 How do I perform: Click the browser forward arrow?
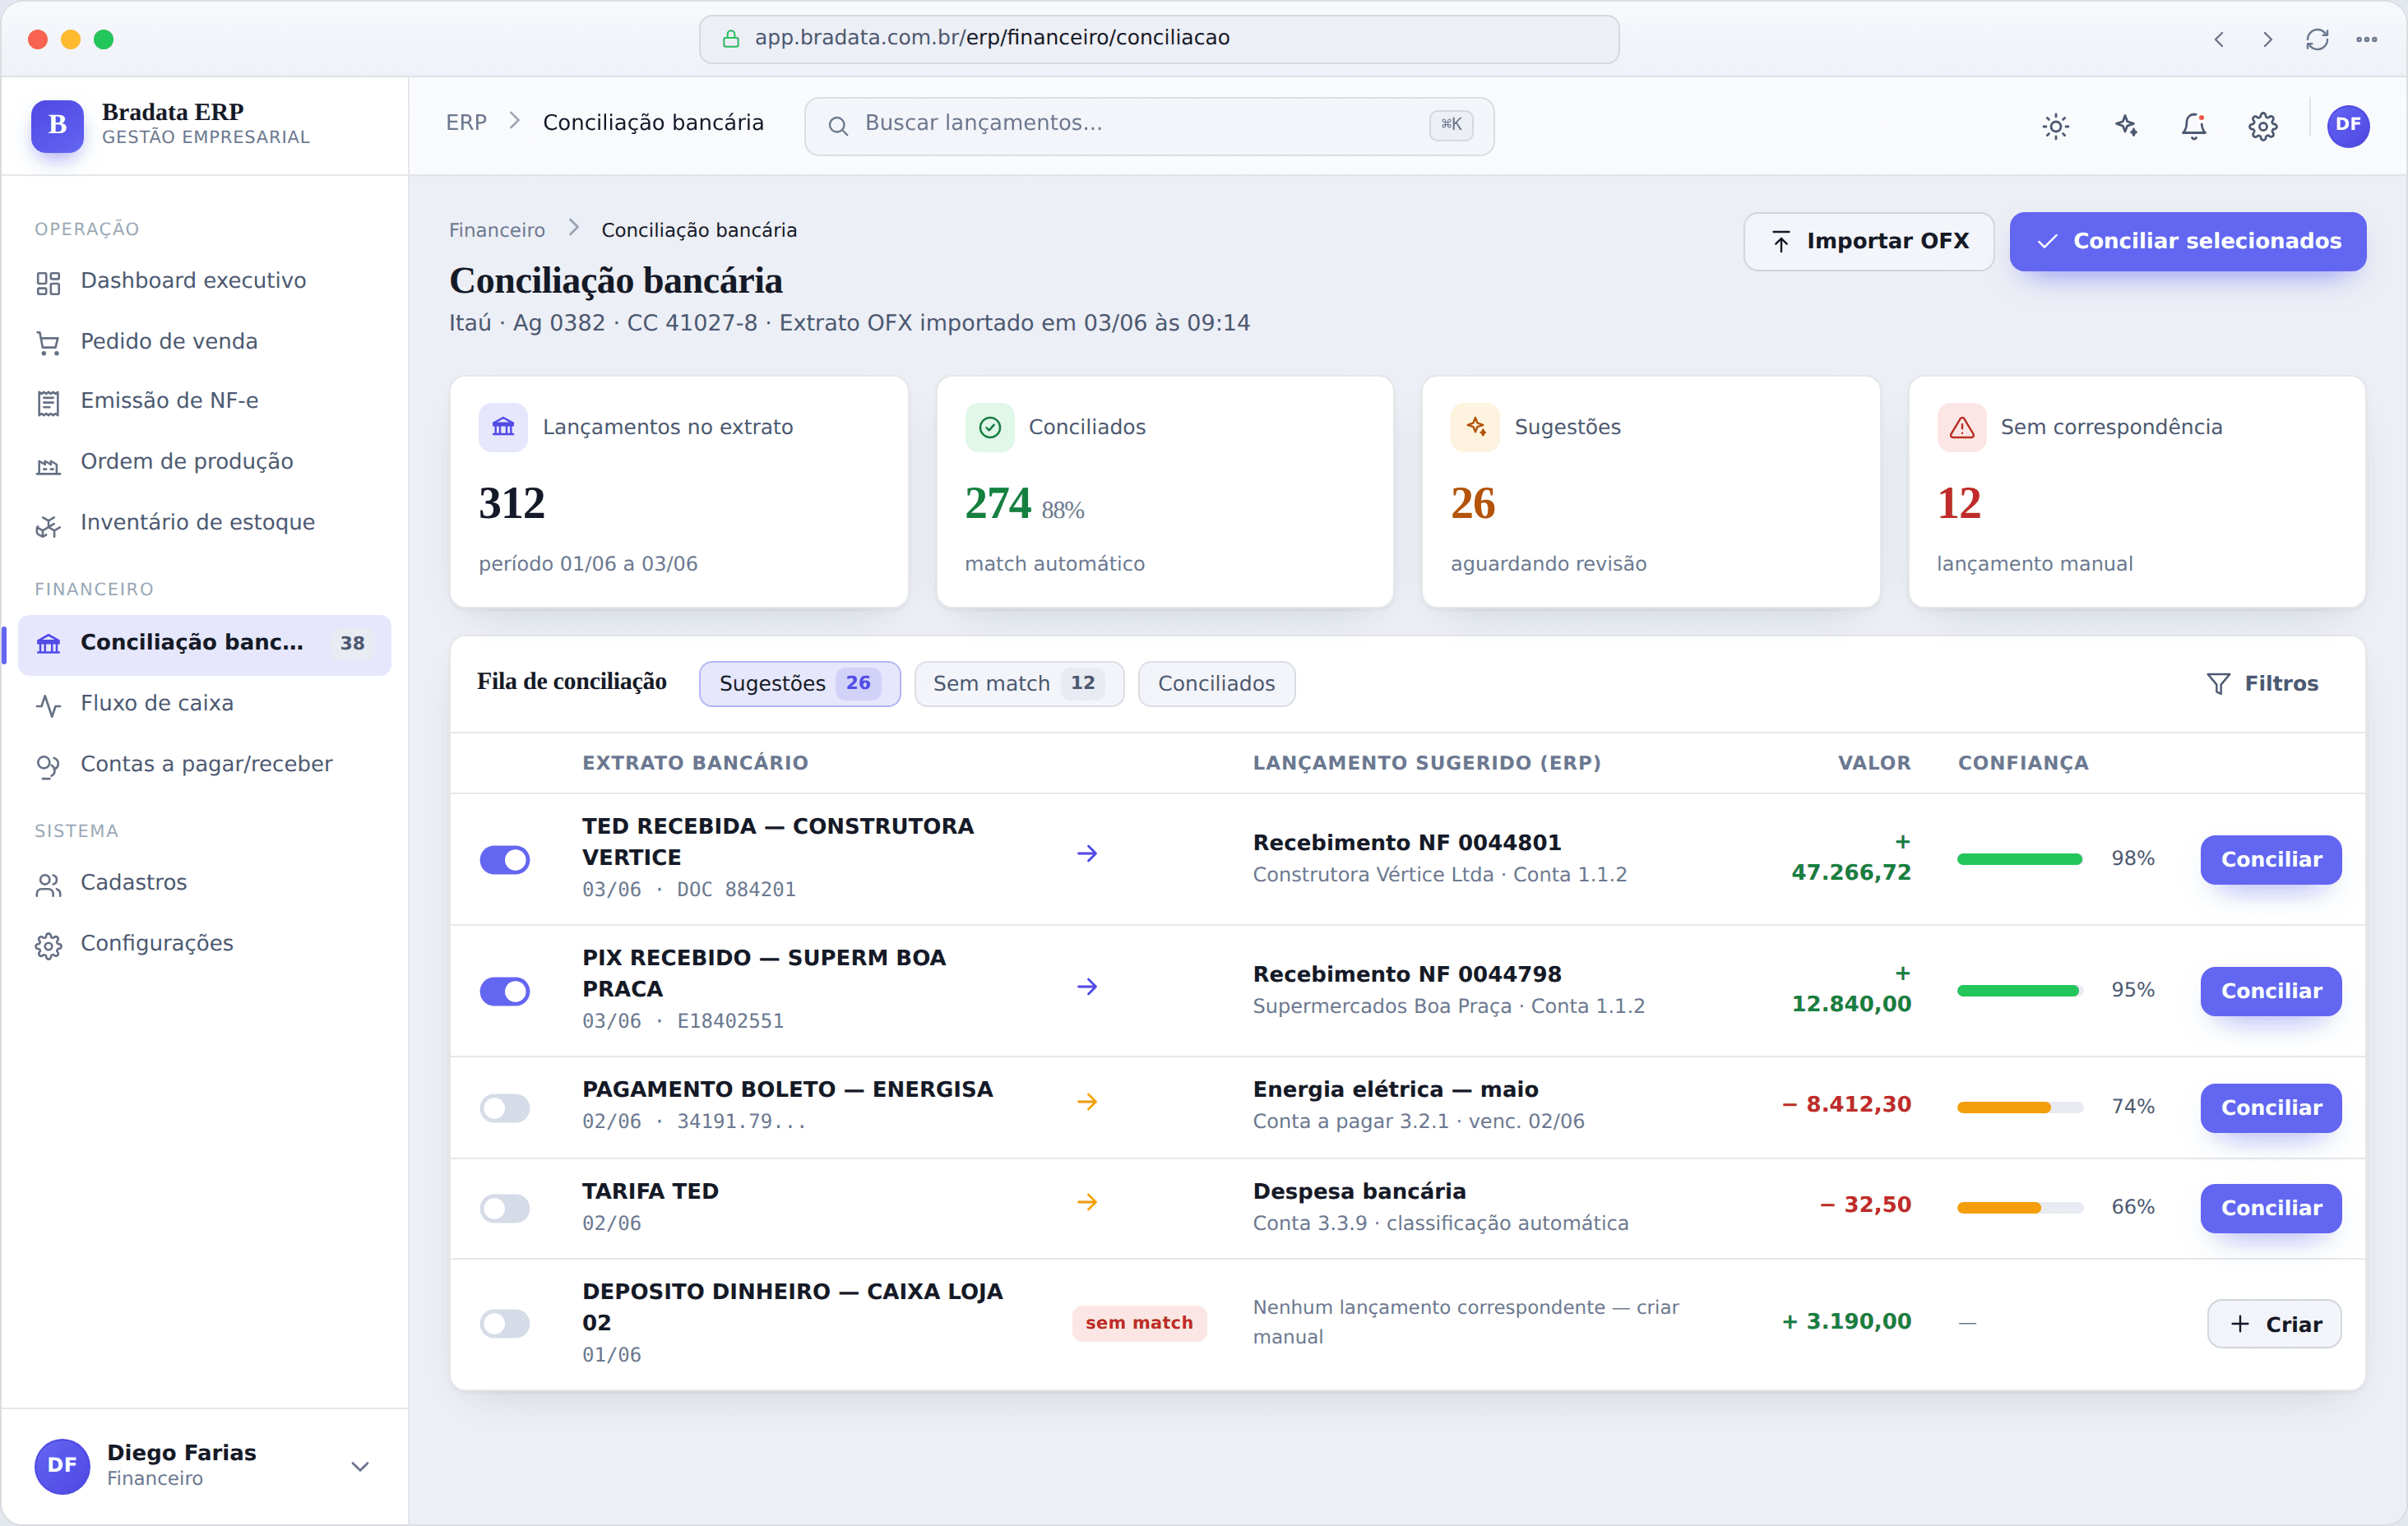click(2268, 39)
